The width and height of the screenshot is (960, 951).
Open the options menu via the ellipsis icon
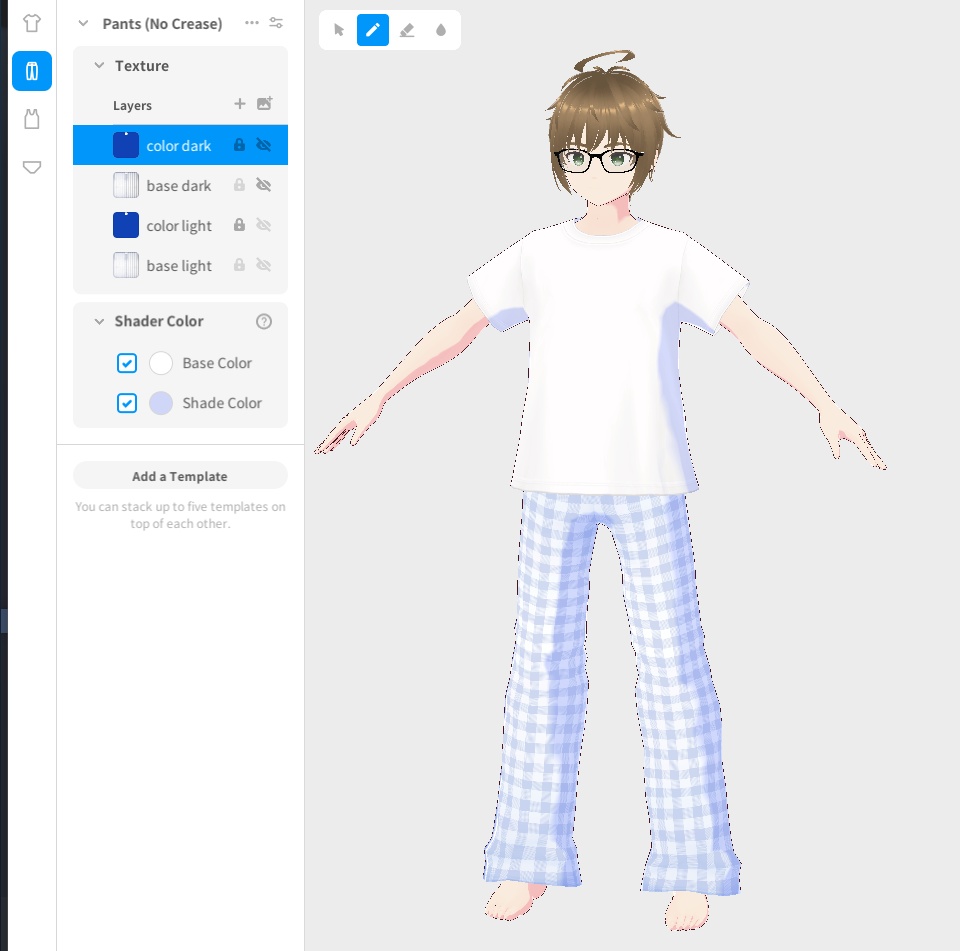(252, 23)
